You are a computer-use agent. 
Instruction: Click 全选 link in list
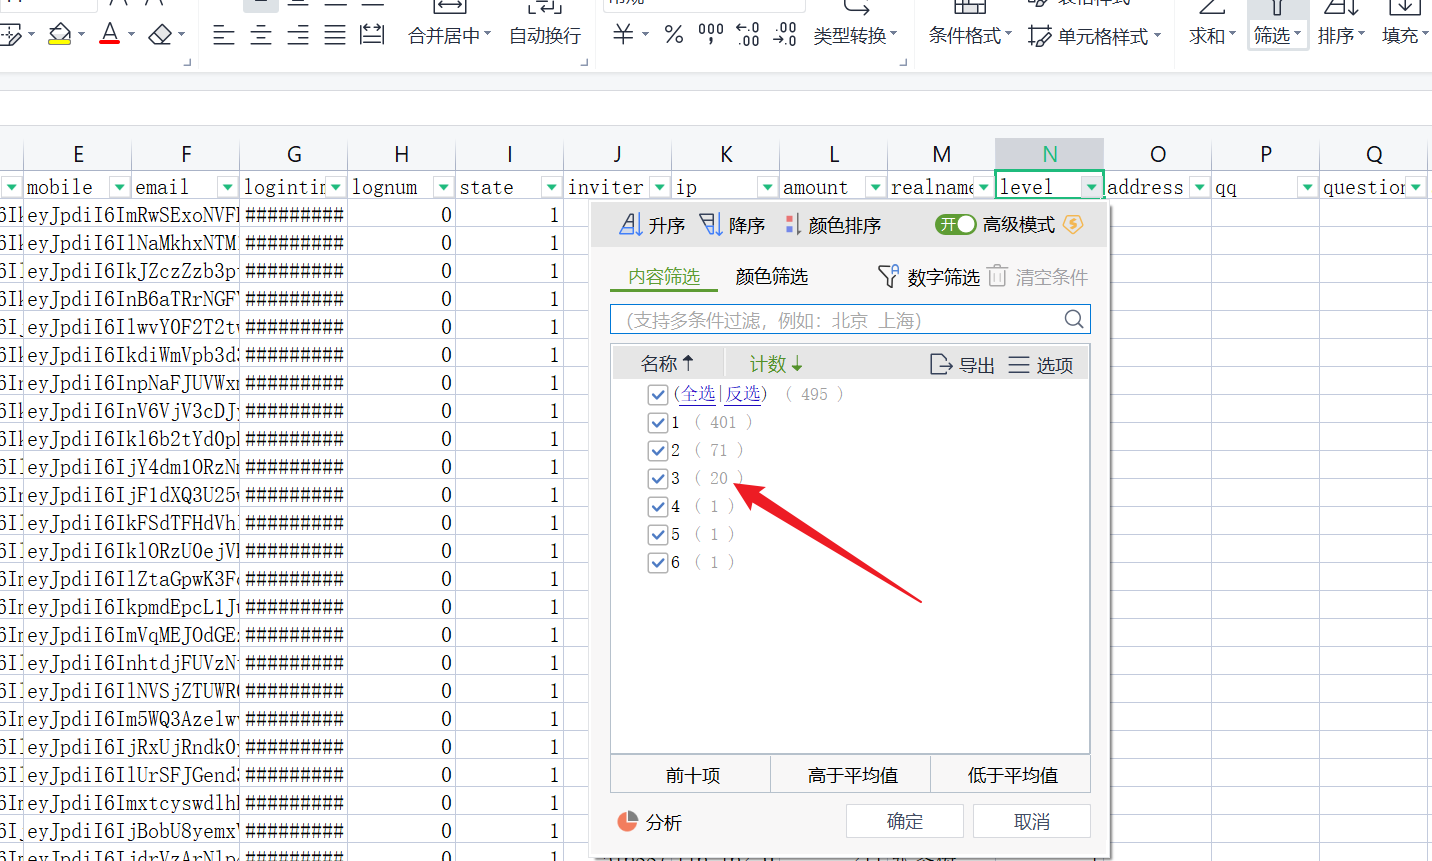tap(699, 394)
